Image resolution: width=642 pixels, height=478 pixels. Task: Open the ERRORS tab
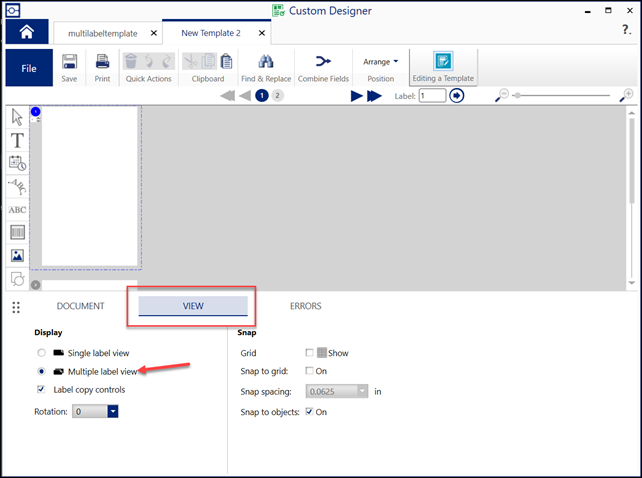tap(305, 306)
